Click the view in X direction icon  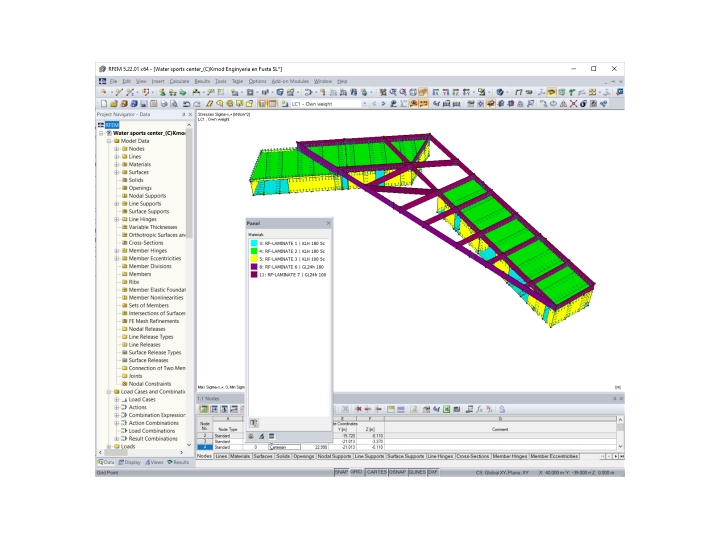click(436, 92)
